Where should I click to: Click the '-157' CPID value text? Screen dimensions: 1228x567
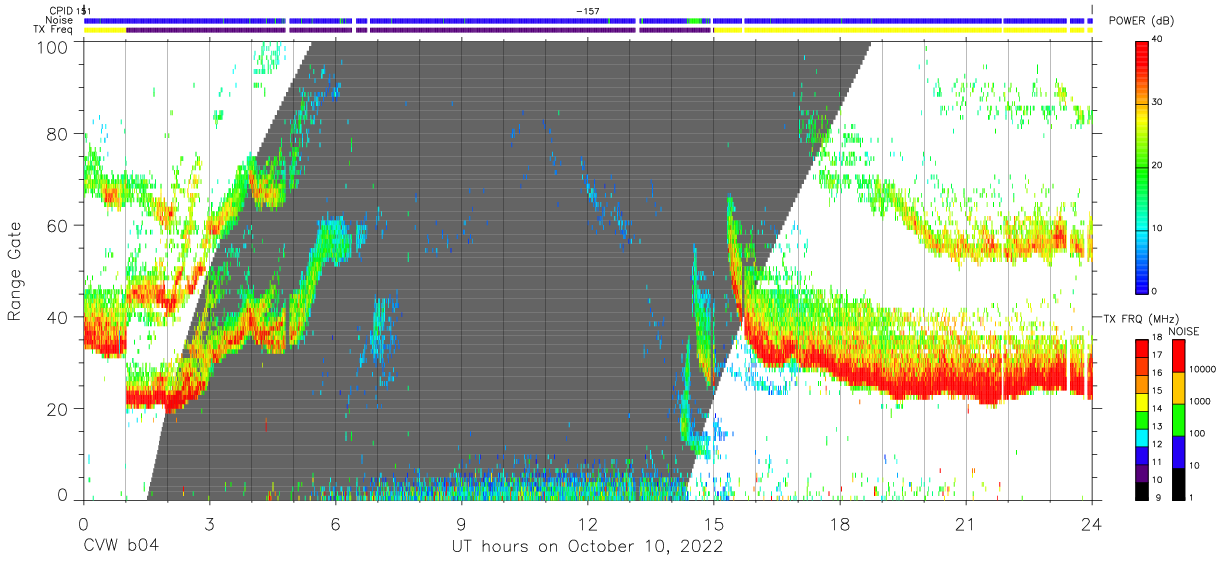click(x=588, y=11)
